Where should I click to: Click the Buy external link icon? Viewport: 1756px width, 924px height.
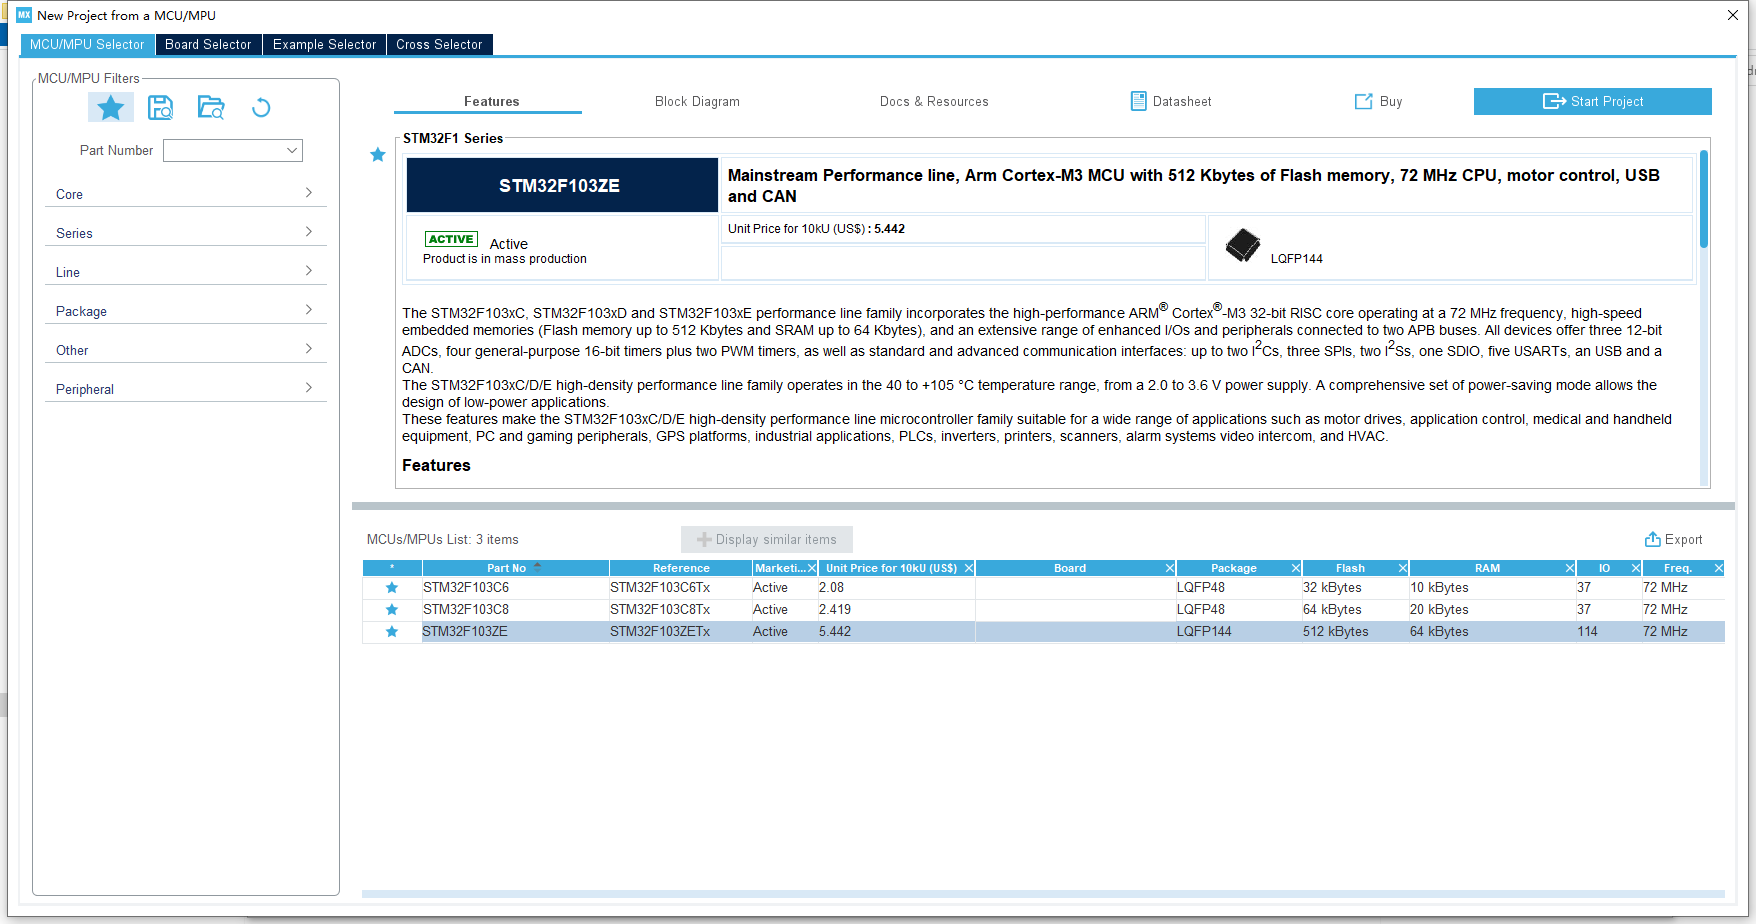pyautogui.click(x=1363, y=101)
